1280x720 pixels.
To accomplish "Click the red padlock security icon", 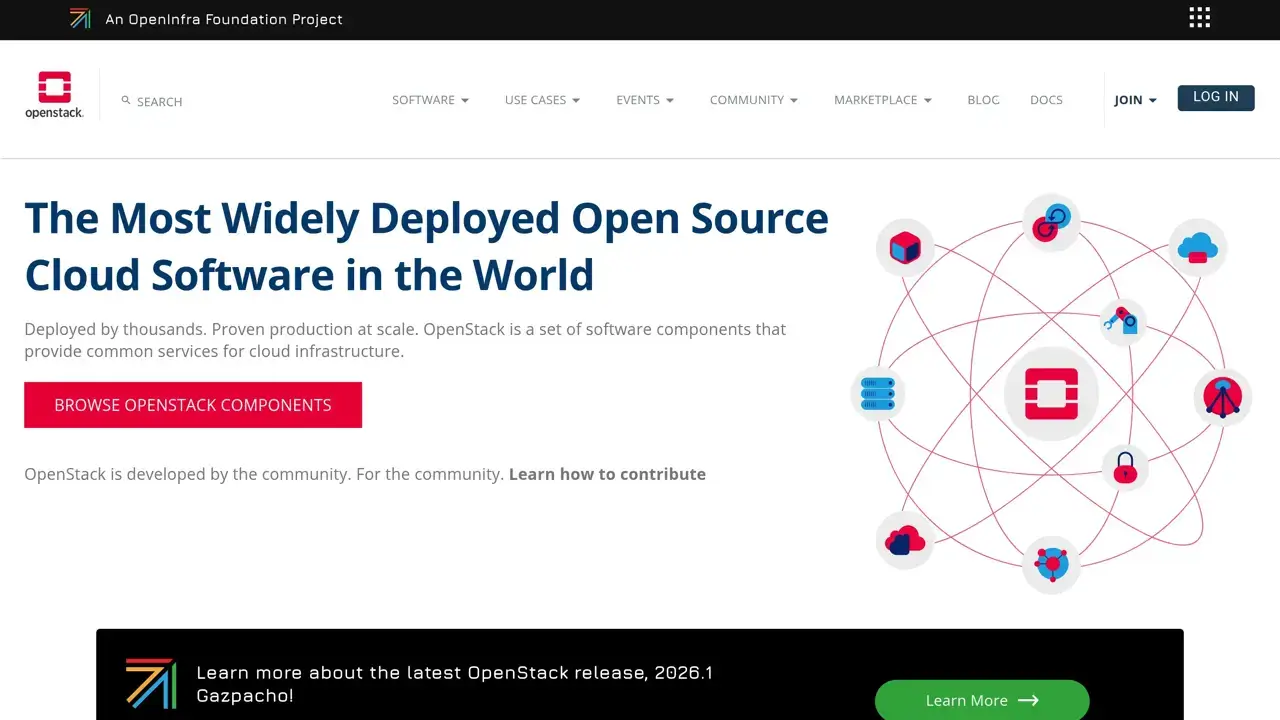I will pyautogui.click(x=1125, y=467).
